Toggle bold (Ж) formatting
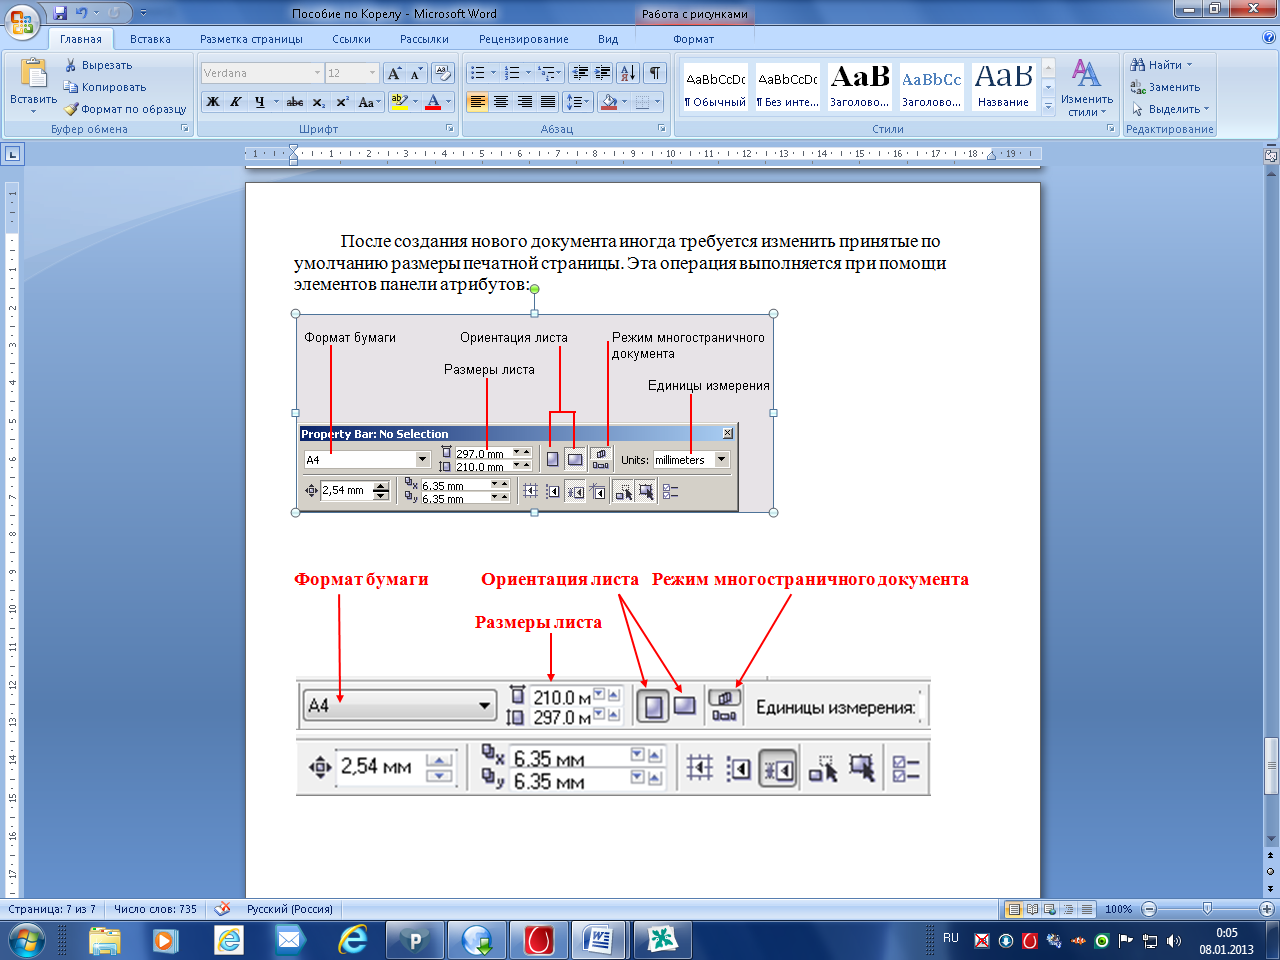This screenshot has width=1280, height=960. (x=213, y=102)
